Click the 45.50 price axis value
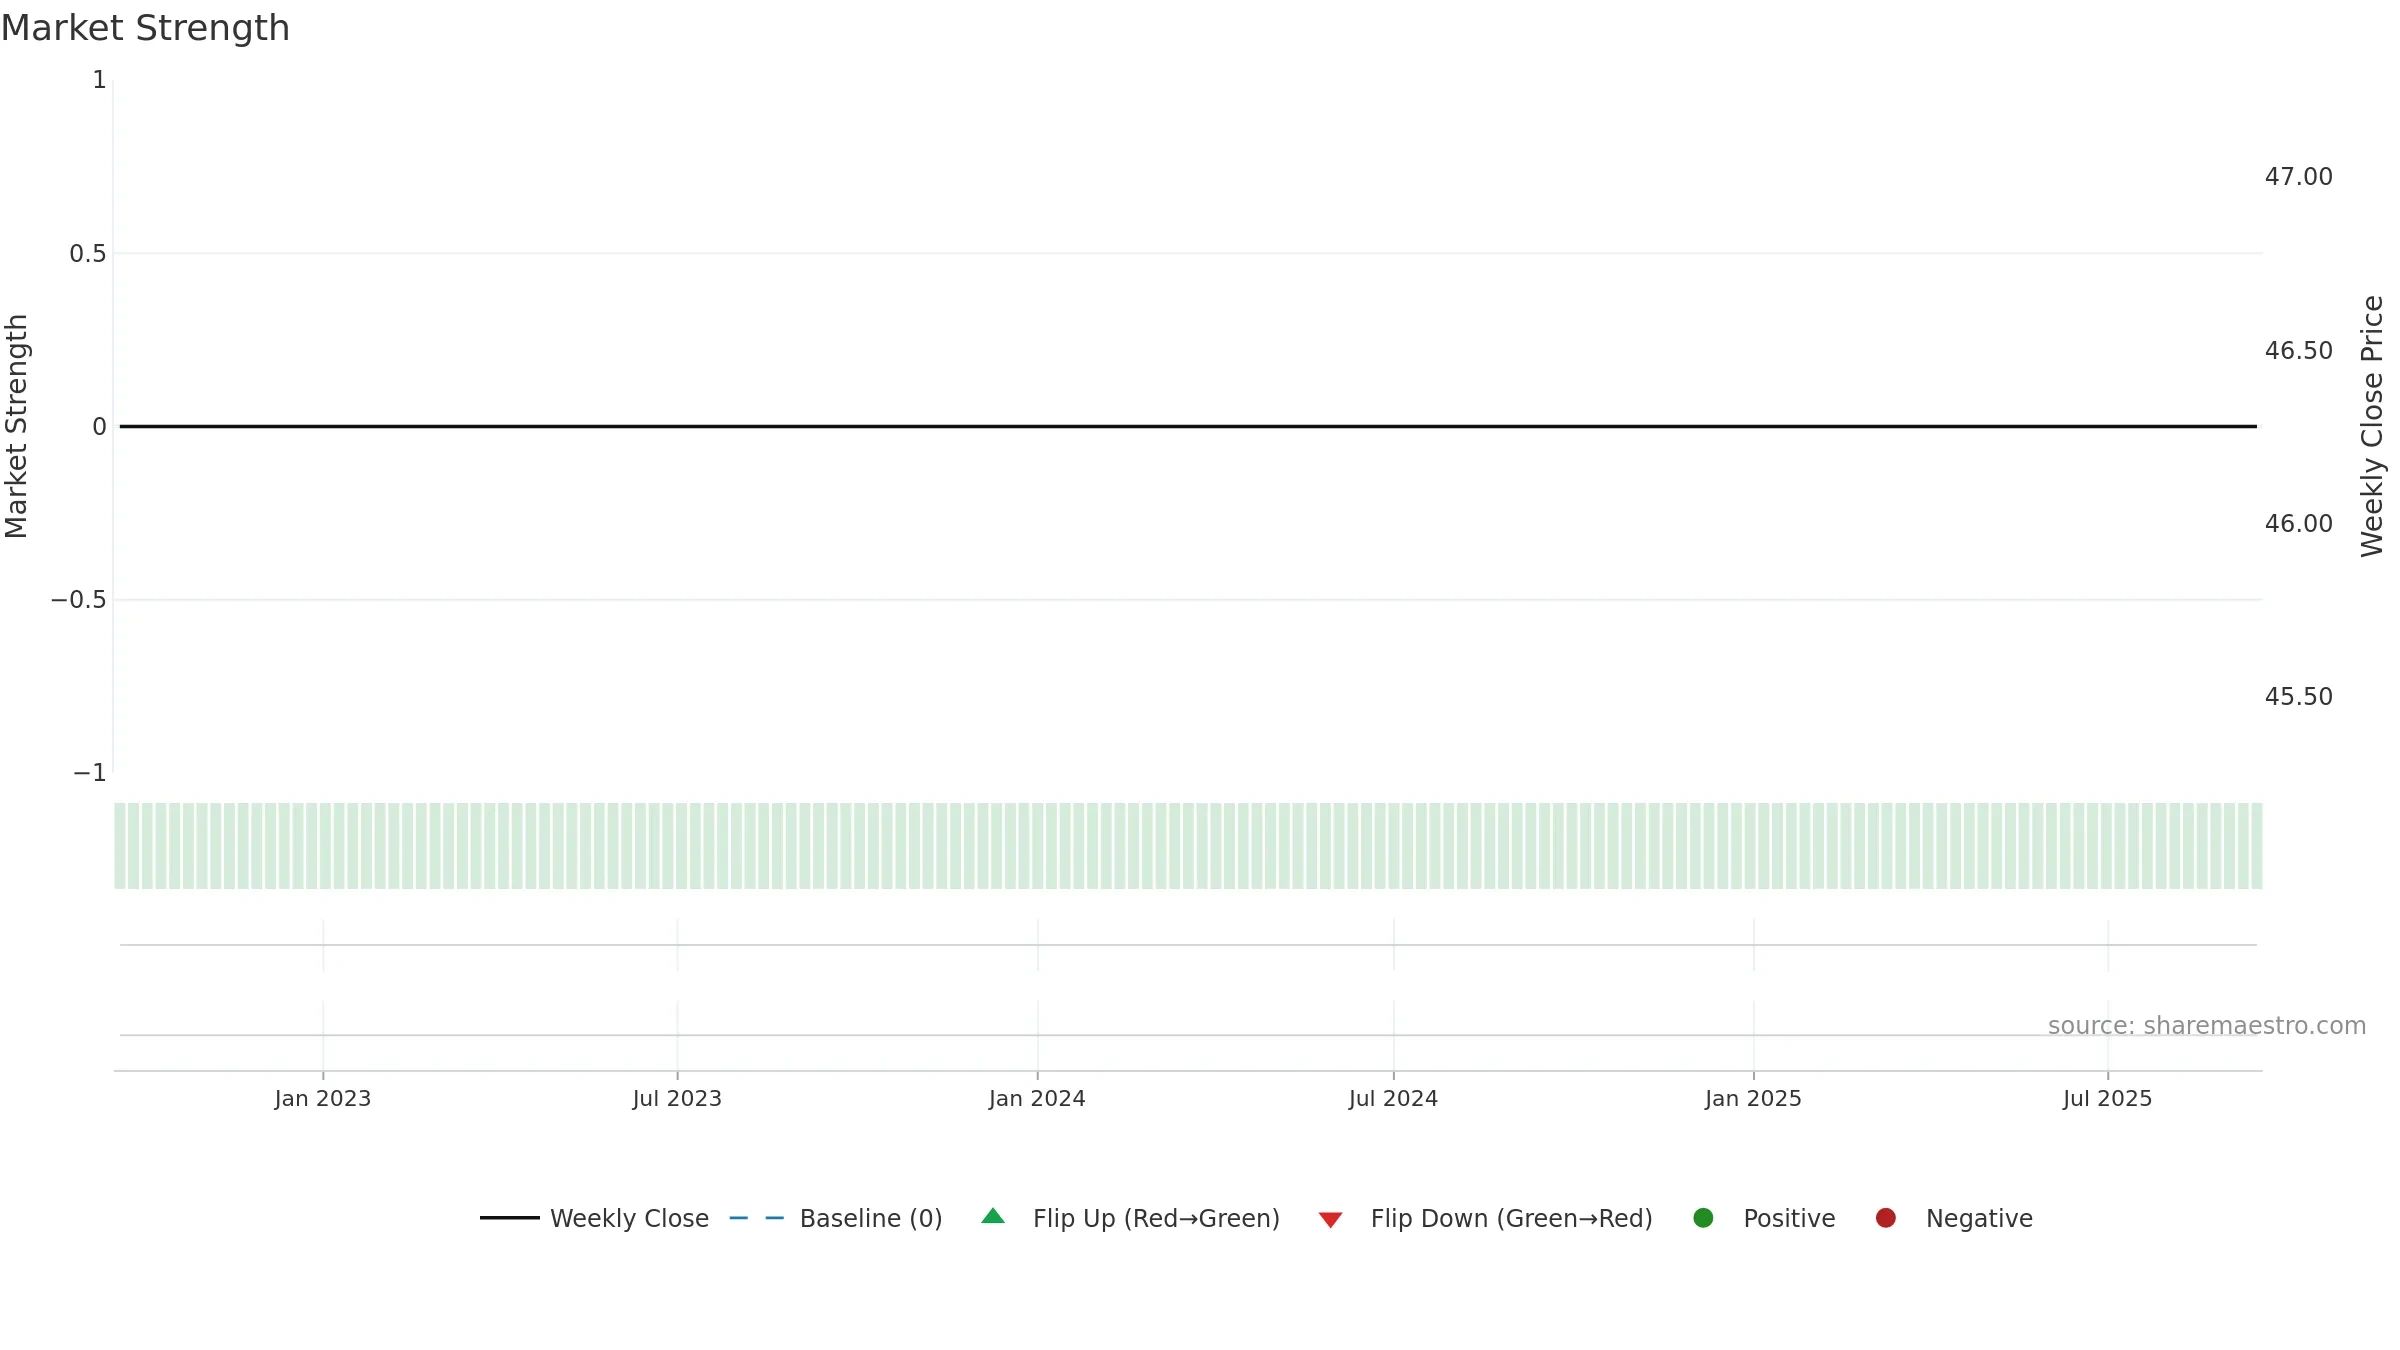 [2298, 697]
